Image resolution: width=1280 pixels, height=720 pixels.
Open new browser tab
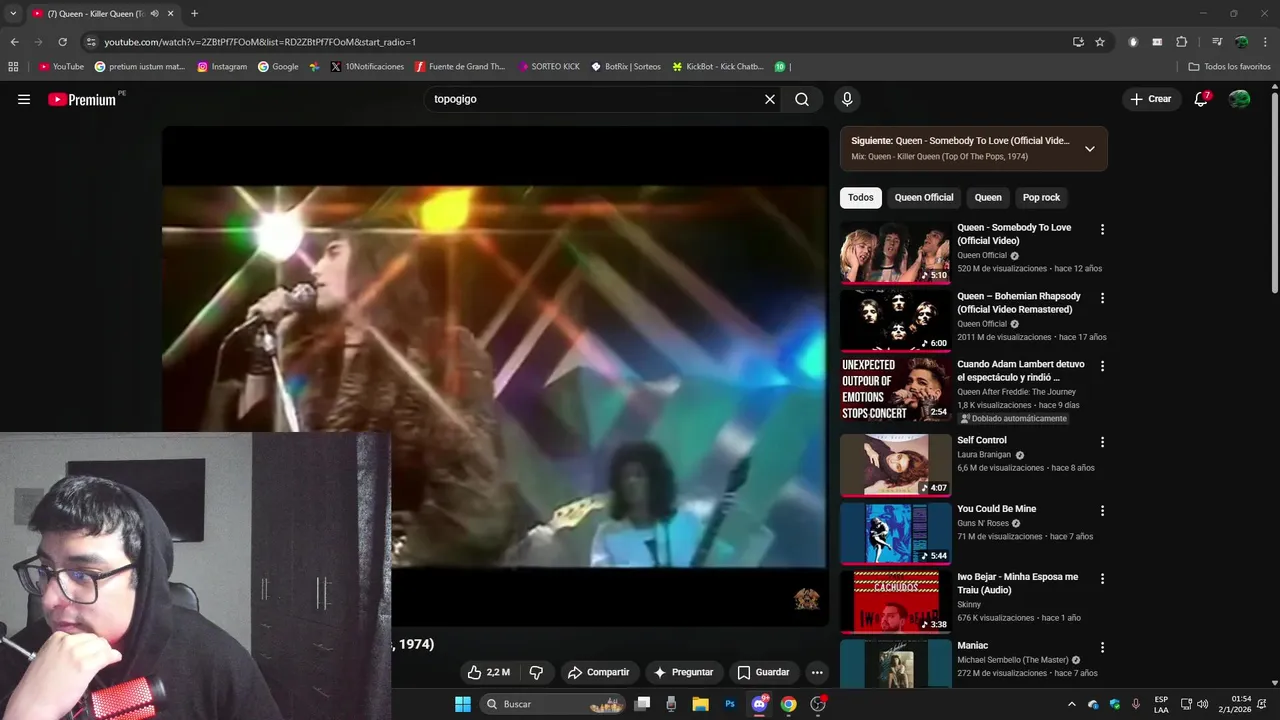tap(194, 14)
